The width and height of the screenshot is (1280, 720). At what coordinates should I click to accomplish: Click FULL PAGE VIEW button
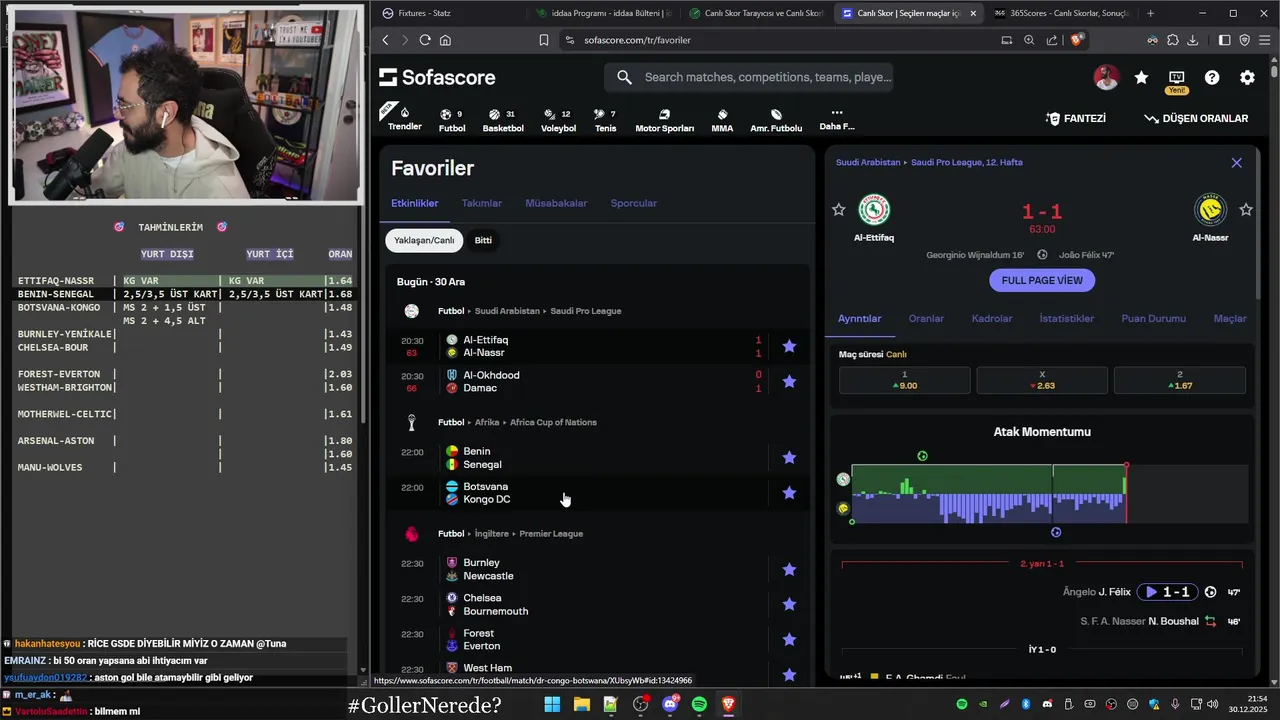point(1042,280)
